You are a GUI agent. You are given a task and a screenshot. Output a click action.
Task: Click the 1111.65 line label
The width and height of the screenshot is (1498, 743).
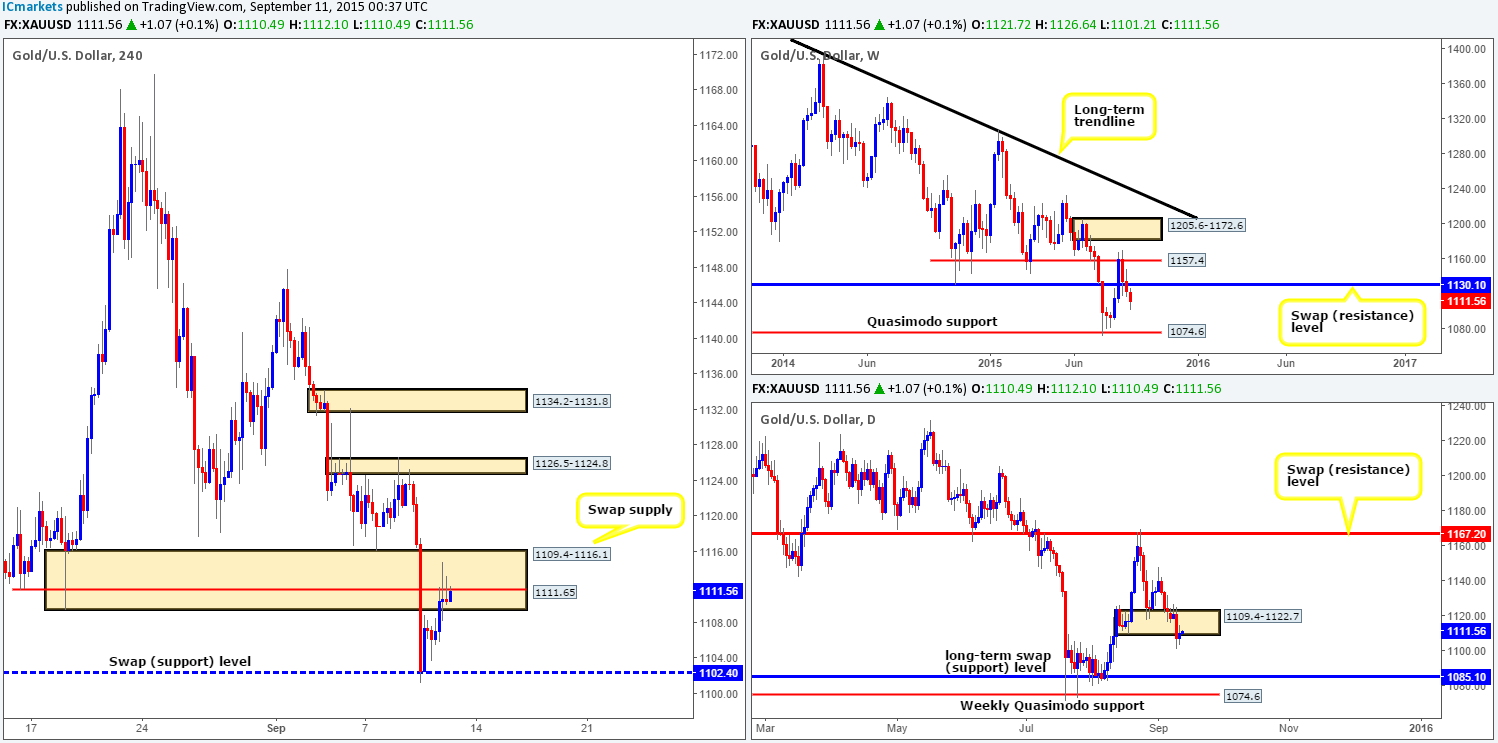553,593
